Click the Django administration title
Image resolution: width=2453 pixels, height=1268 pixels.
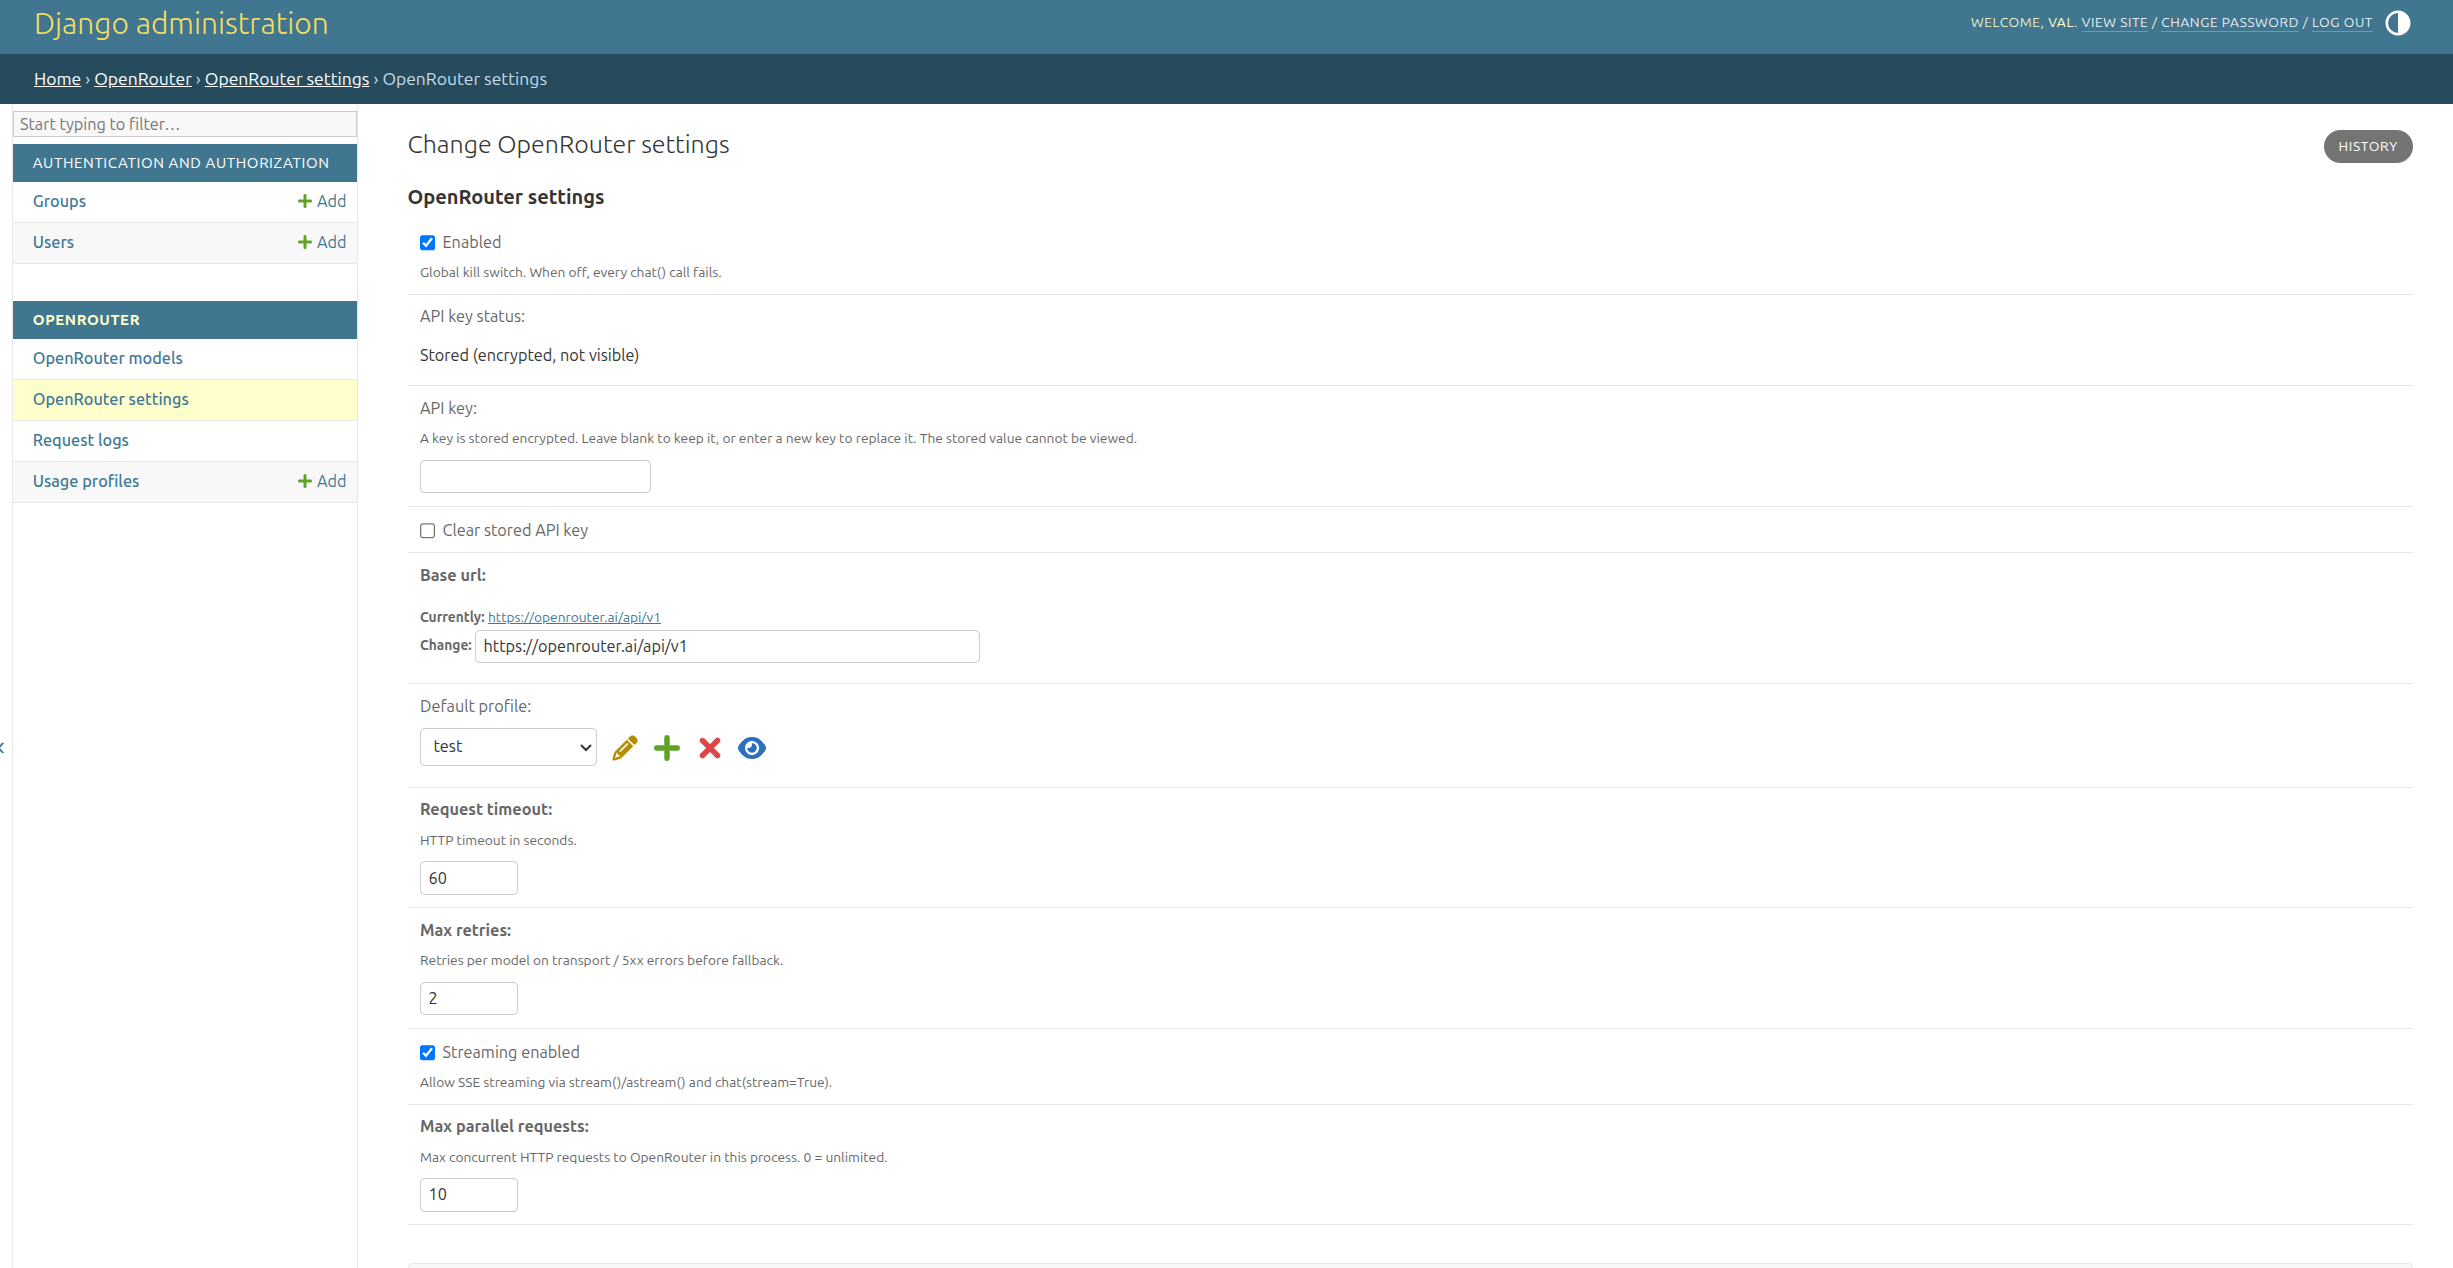[x=181, y=23]
